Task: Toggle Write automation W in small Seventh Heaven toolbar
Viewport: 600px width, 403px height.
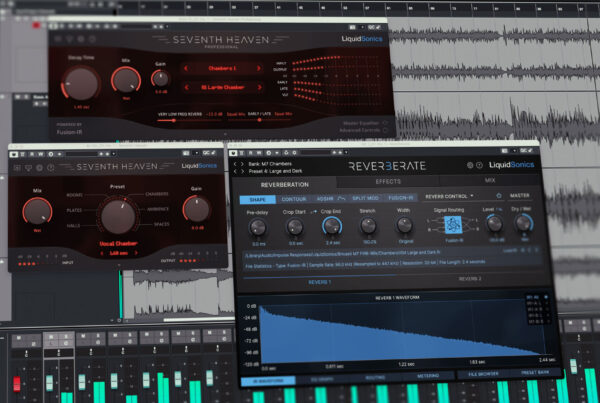Action: coord(41,154)
